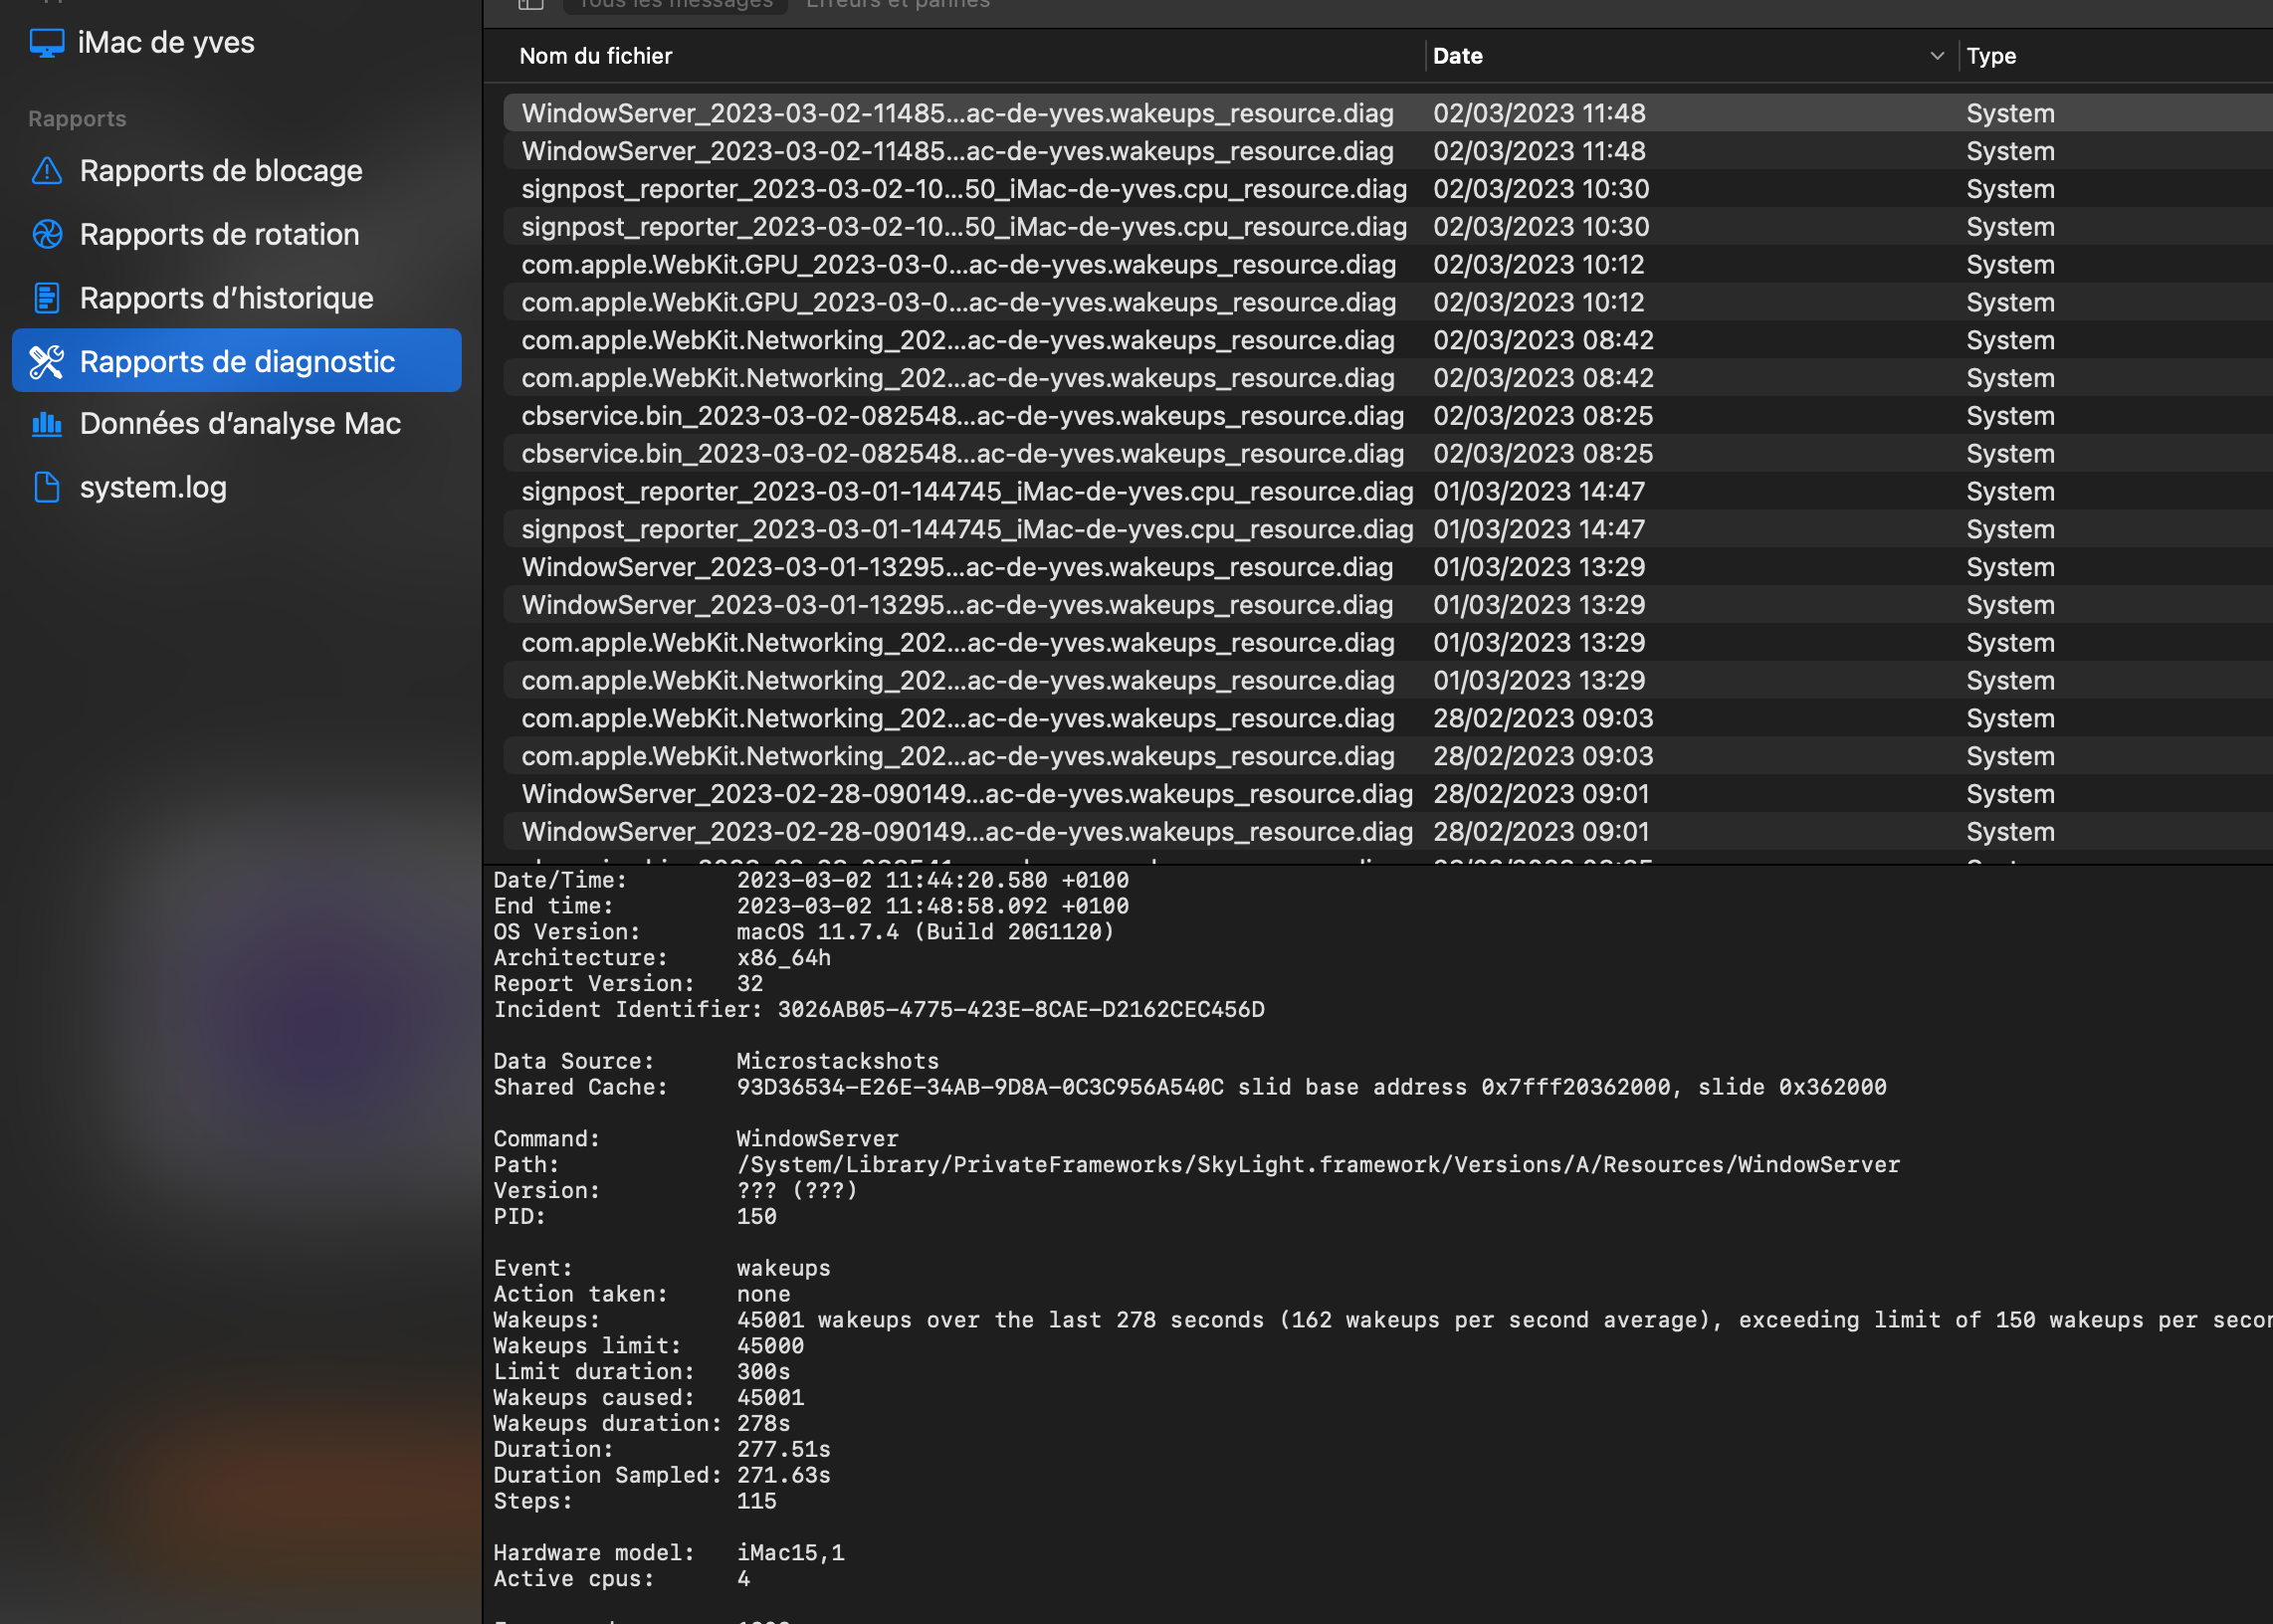Screen dimensions: 2273x1624
Task: Select first com.apple.WebKit.GPU 10:12 report row
Action: coord(958,265)
